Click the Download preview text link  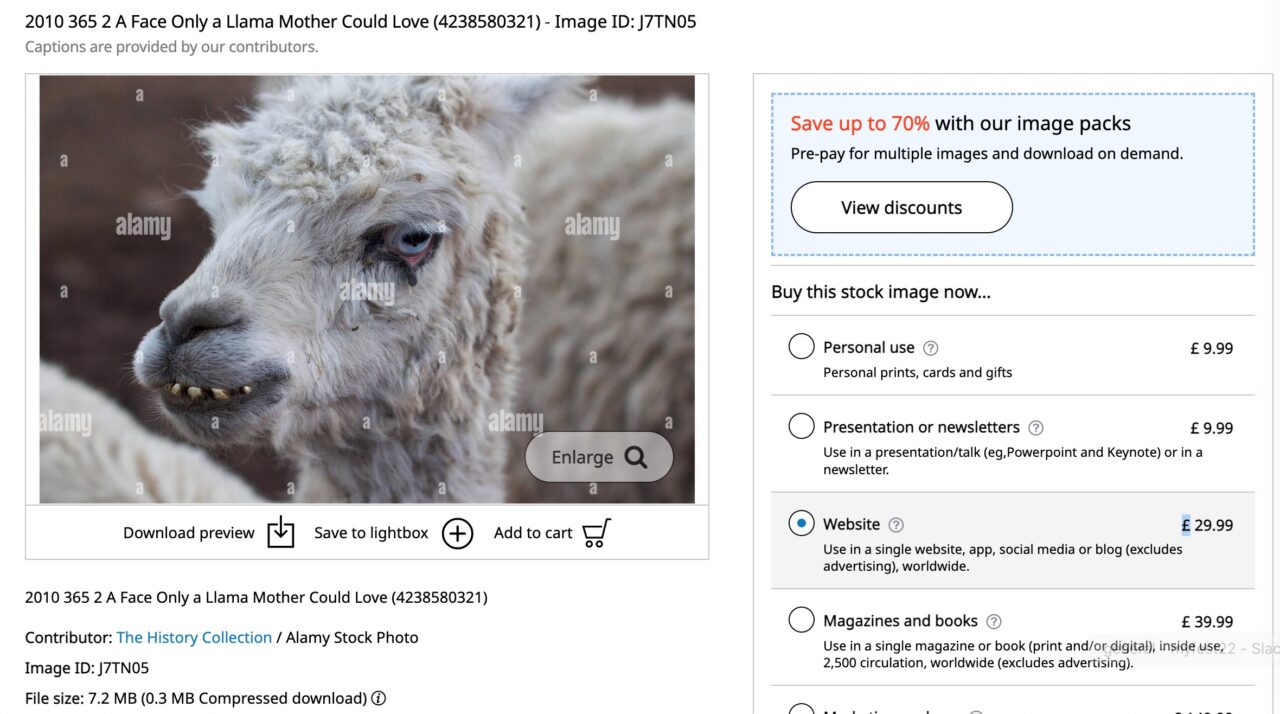pyautogui.click(x=189, y=533)
